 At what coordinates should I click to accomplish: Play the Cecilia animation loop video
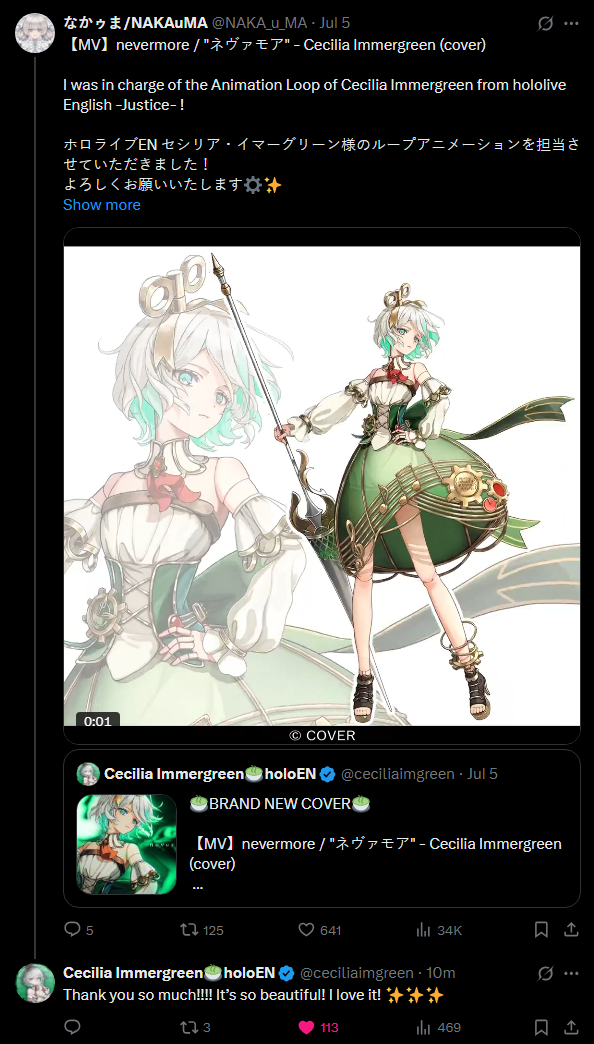pos(322,486)
